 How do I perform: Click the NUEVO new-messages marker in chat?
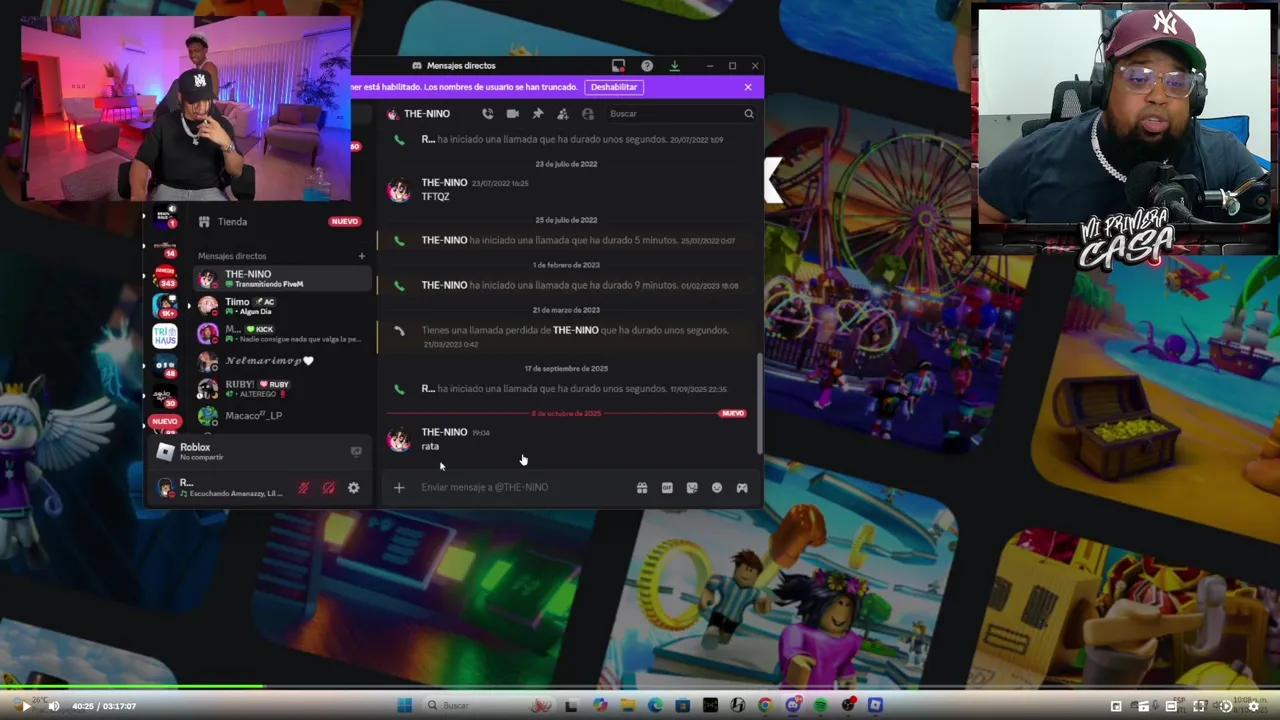tap(733, 413)
